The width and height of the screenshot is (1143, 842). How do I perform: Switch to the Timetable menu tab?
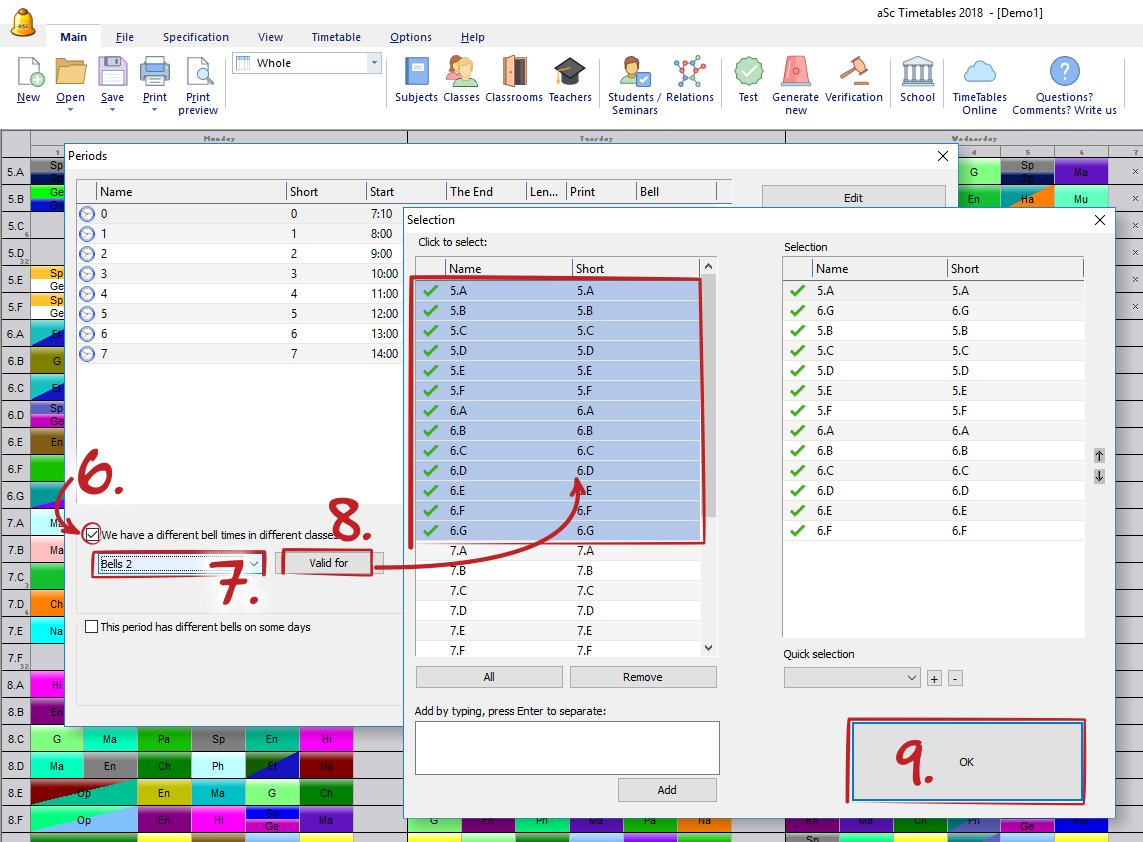pos(336,37)
